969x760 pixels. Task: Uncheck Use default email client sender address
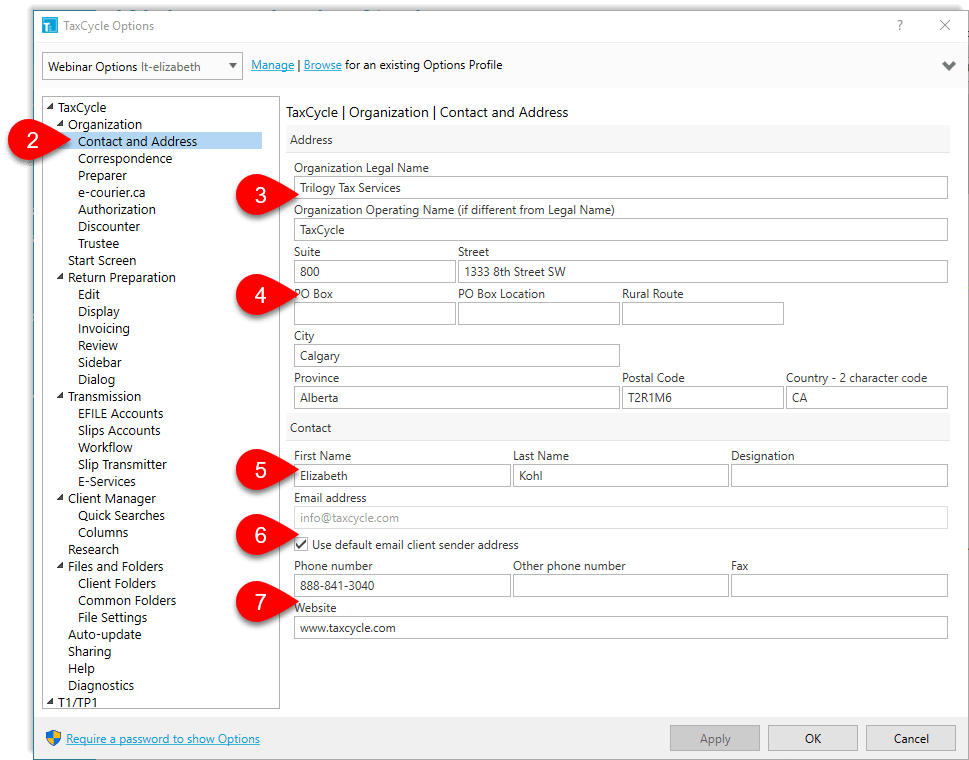tap(301, 544)
